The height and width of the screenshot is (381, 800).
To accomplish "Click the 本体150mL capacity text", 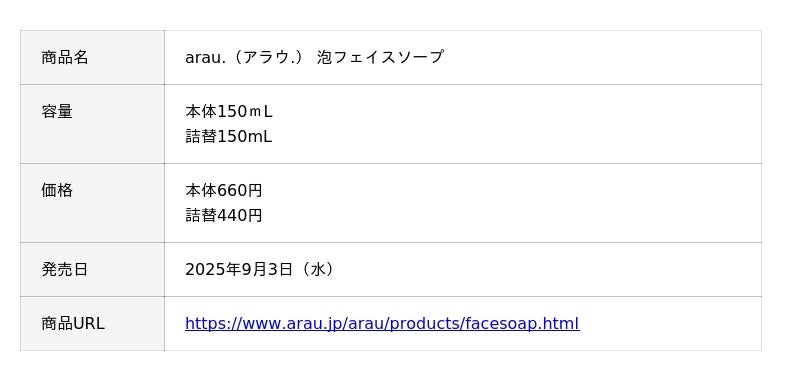I will coord(229,111).
